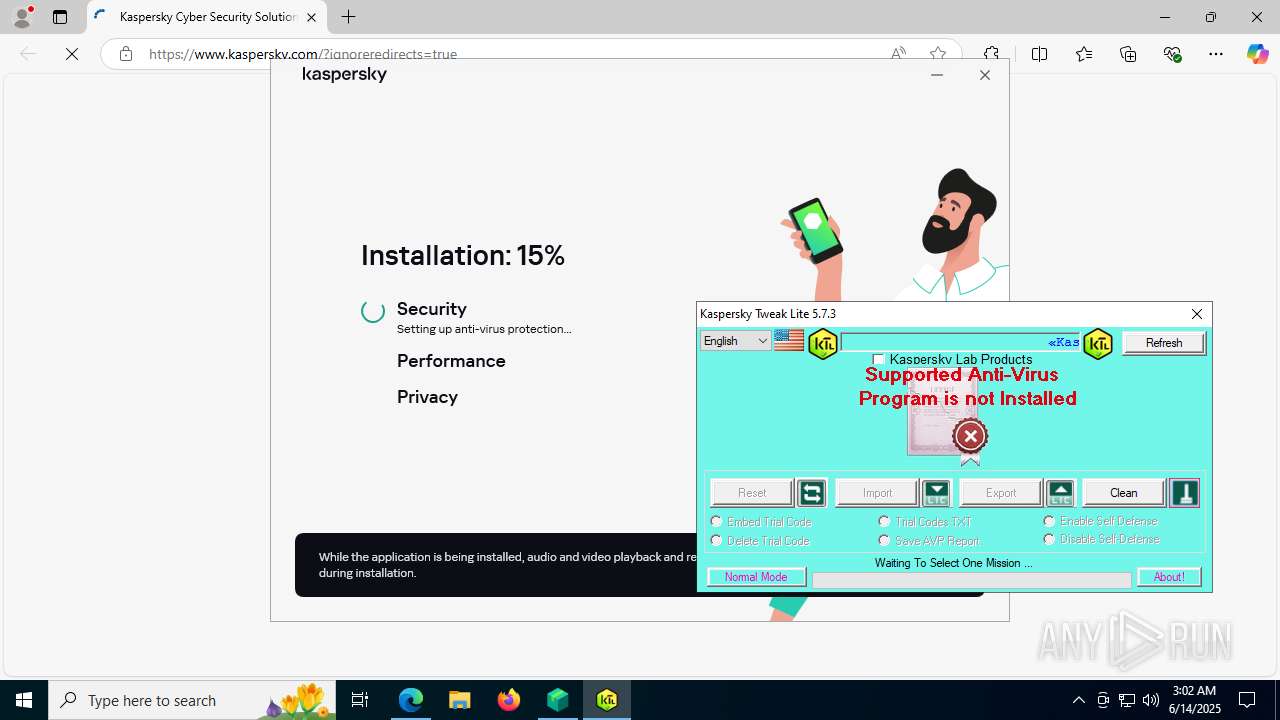Open the Edge profile avatar
Viewport: 1280px width, 720px height.
pos(22,17)
